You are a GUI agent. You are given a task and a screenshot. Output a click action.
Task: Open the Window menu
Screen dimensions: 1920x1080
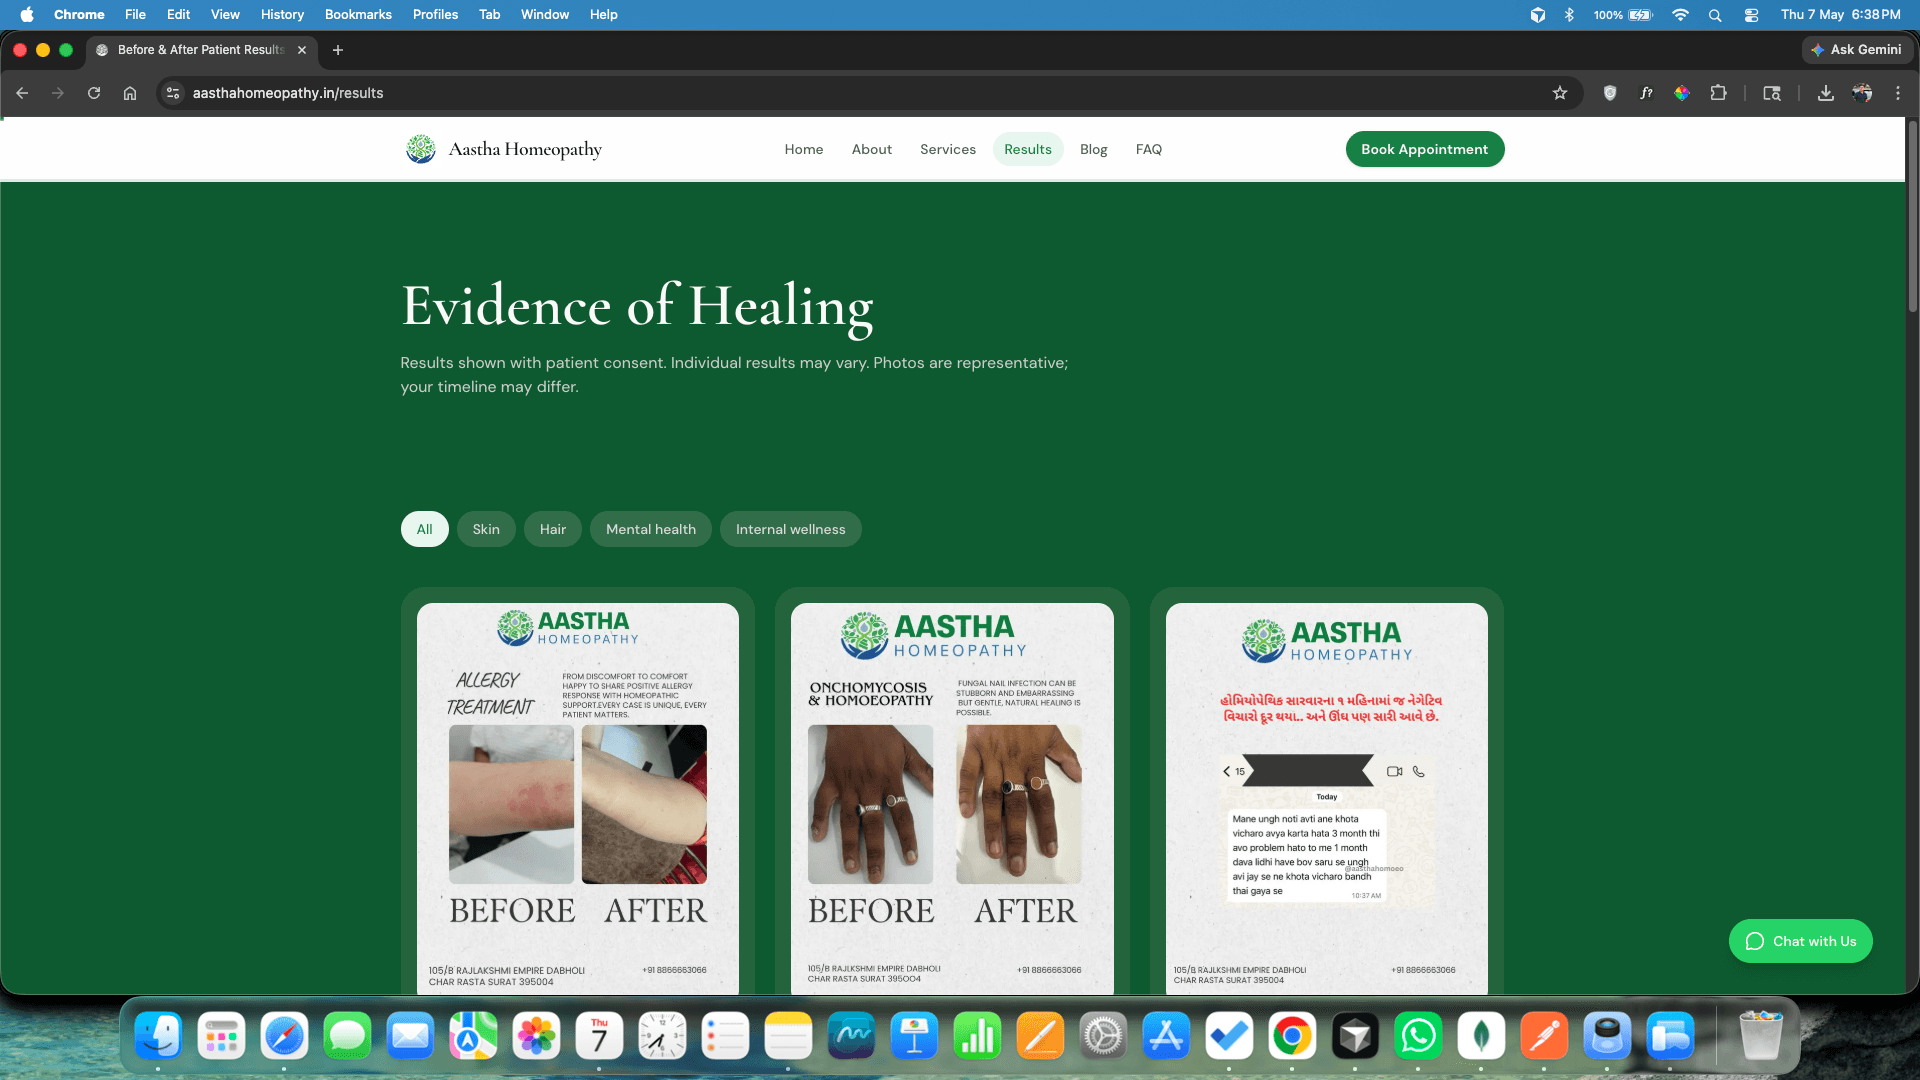545,14
